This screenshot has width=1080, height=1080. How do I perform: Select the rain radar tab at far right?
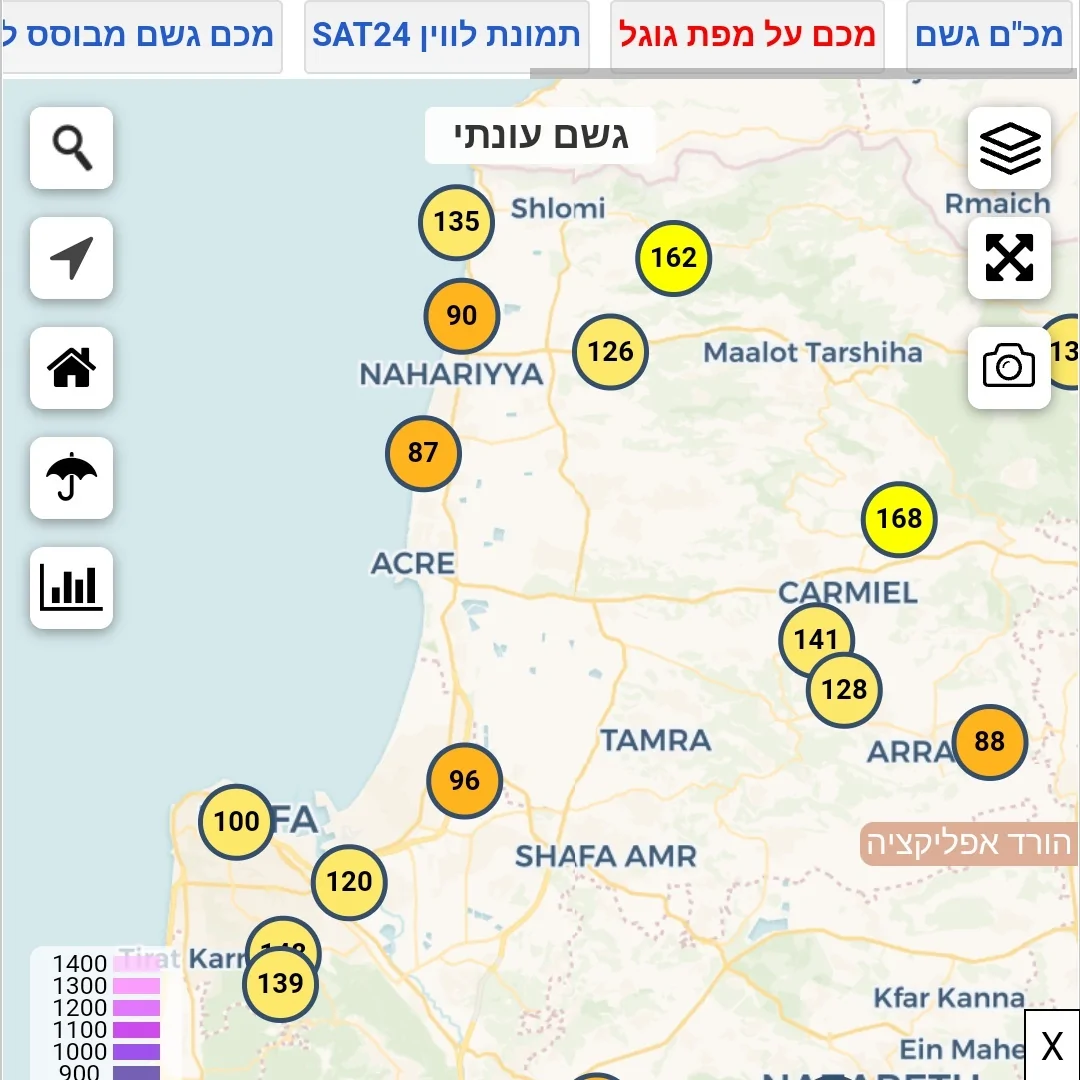(x=990, y=35)
